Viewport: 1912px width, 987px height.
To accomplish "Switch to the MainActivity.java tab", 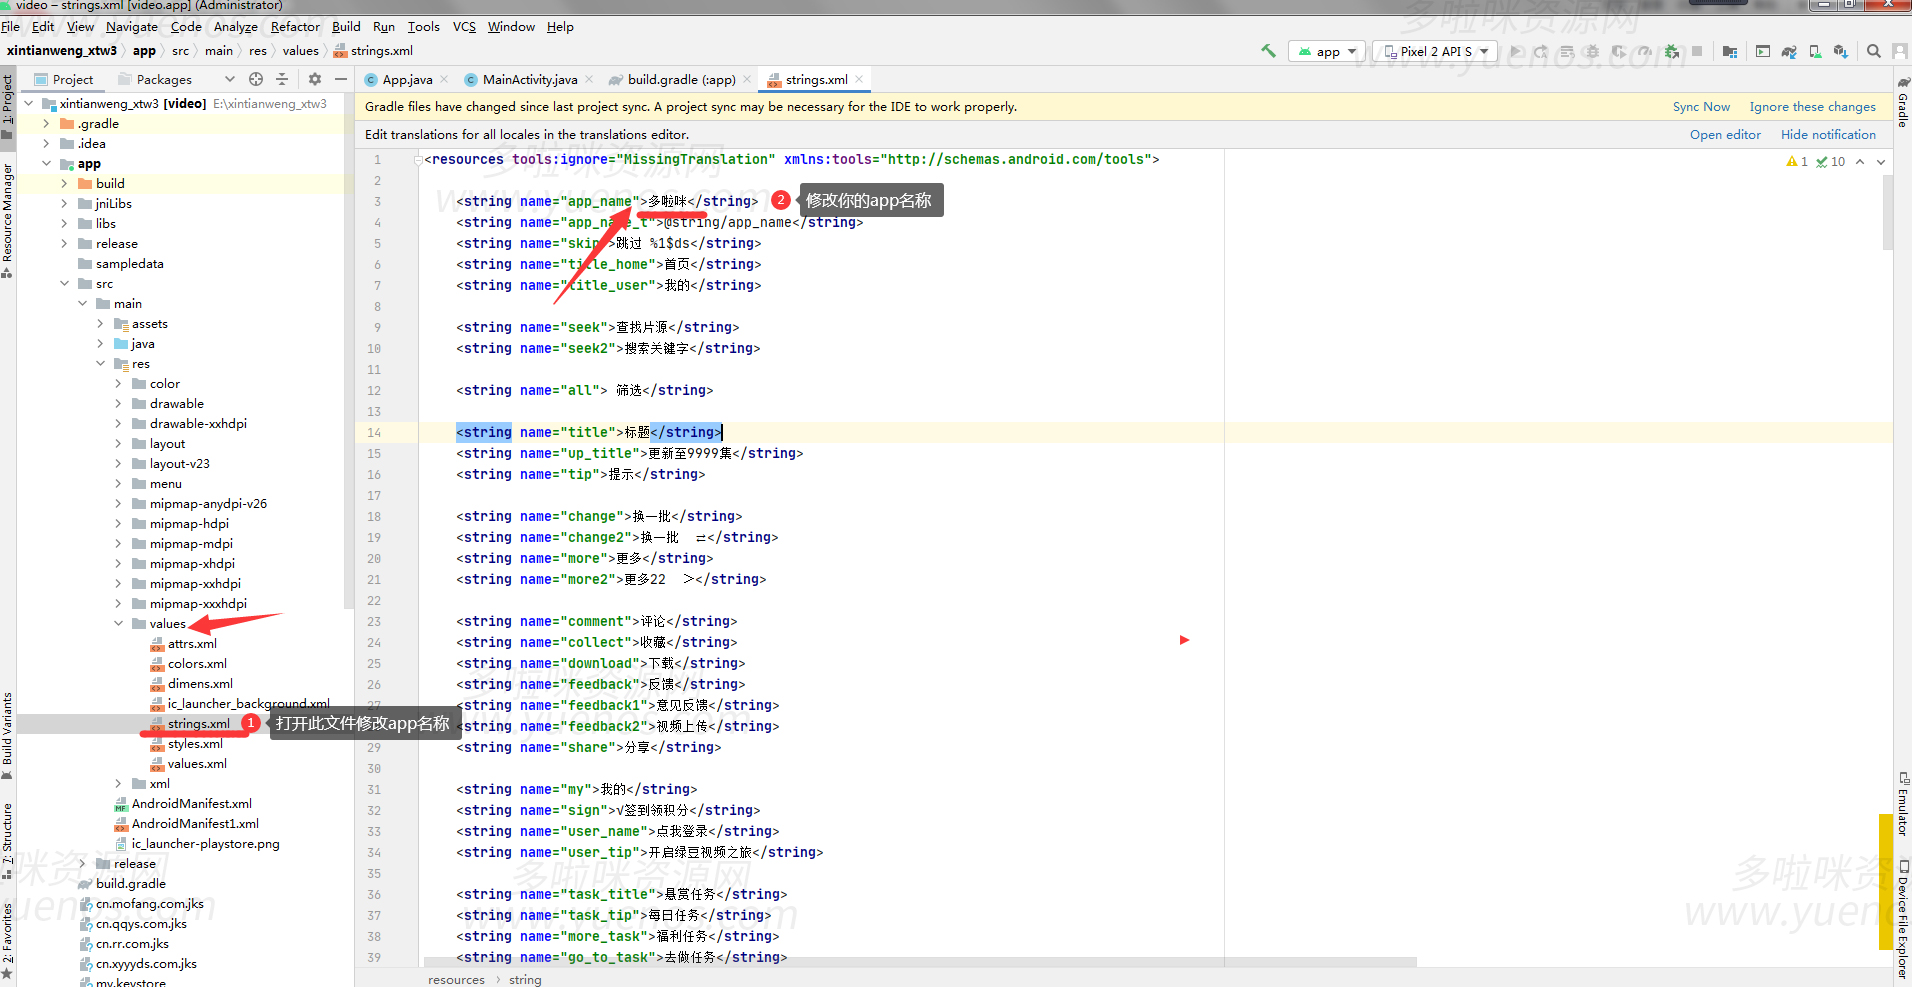I will (529, 80).
